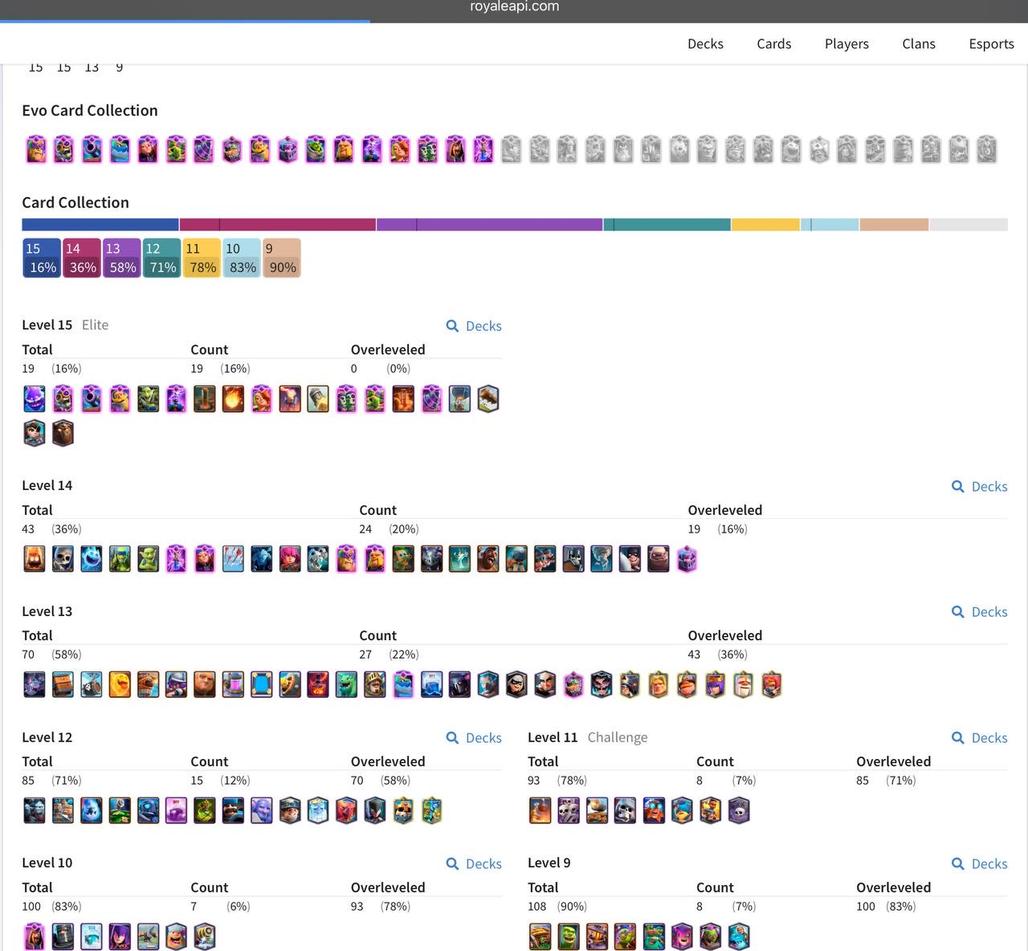
Task: Click the Level 9 section heading
Action: point(549,863)
